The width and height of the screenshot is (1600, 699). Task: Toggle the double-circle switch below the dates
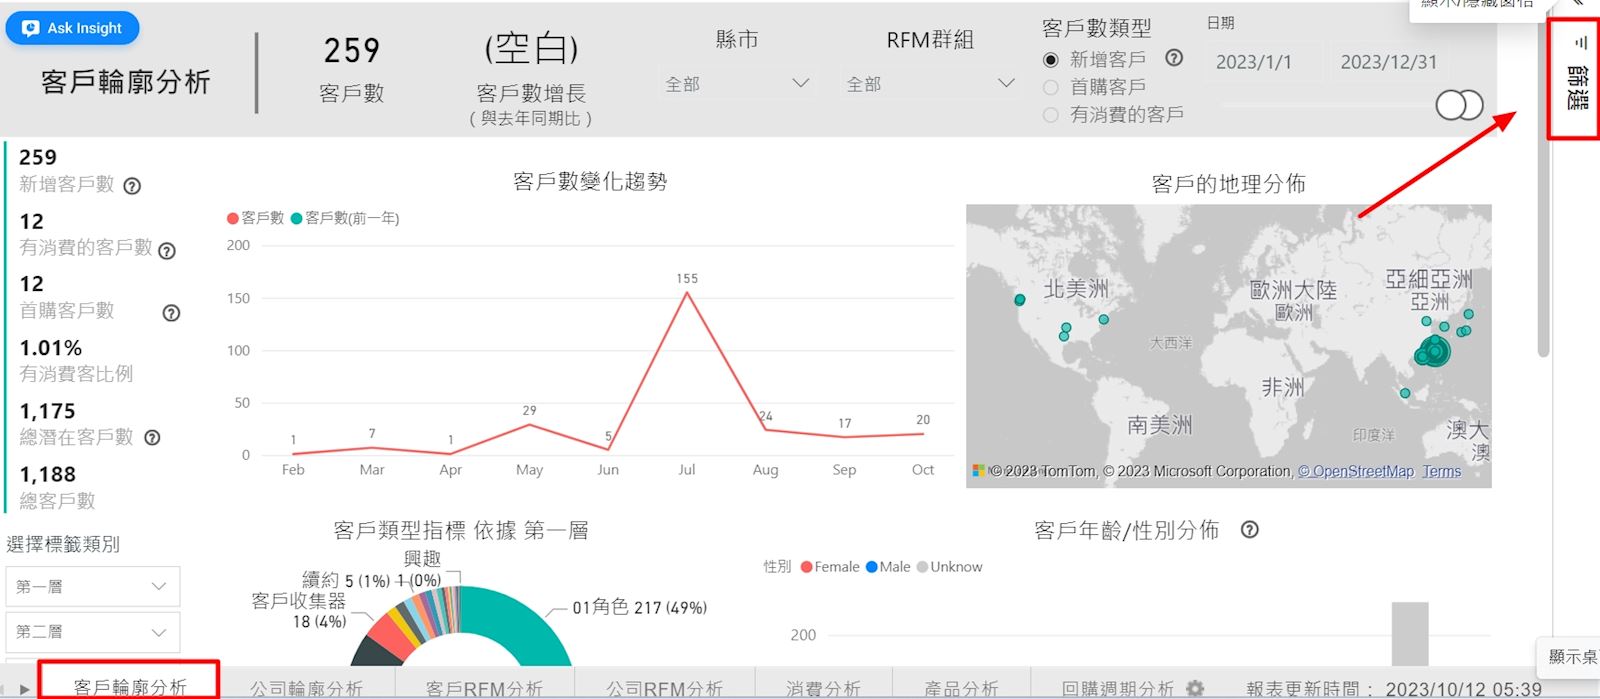pyautogui.click(x=1459, y=105)
